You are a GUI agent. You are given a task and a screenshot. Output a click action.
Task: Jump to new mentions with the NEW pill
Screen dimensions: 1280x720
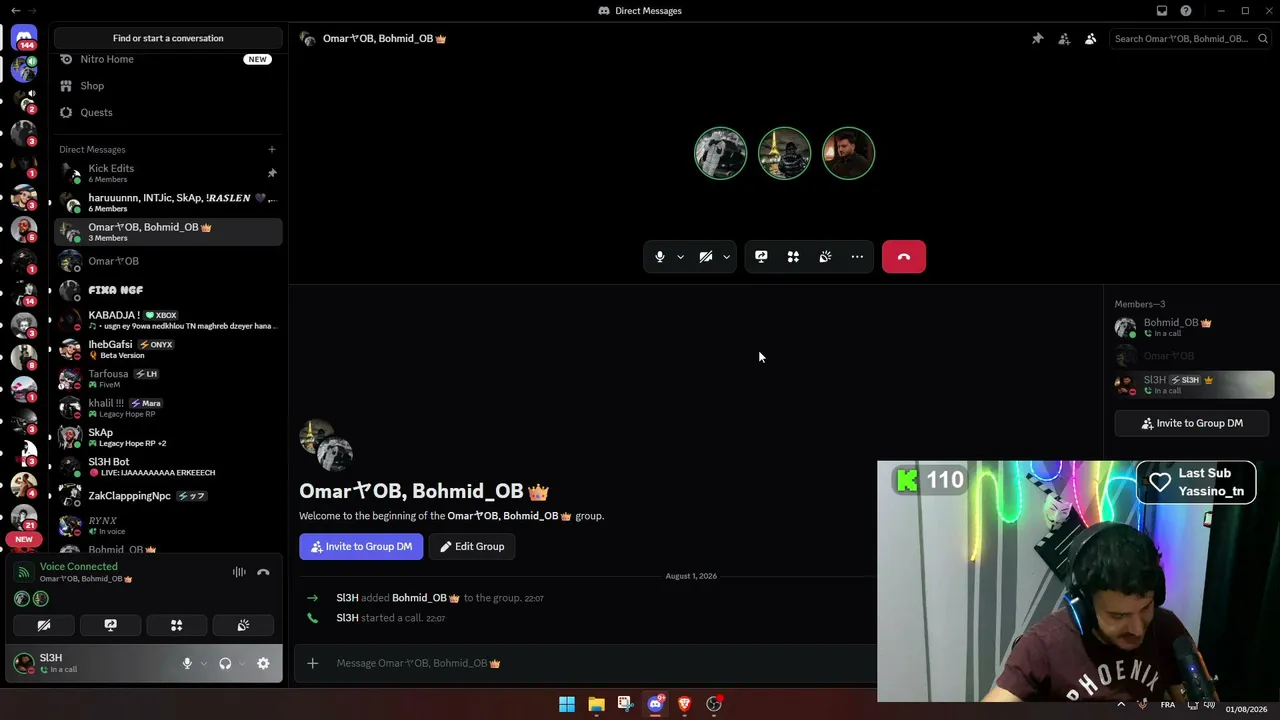click(x=24, y=539)
